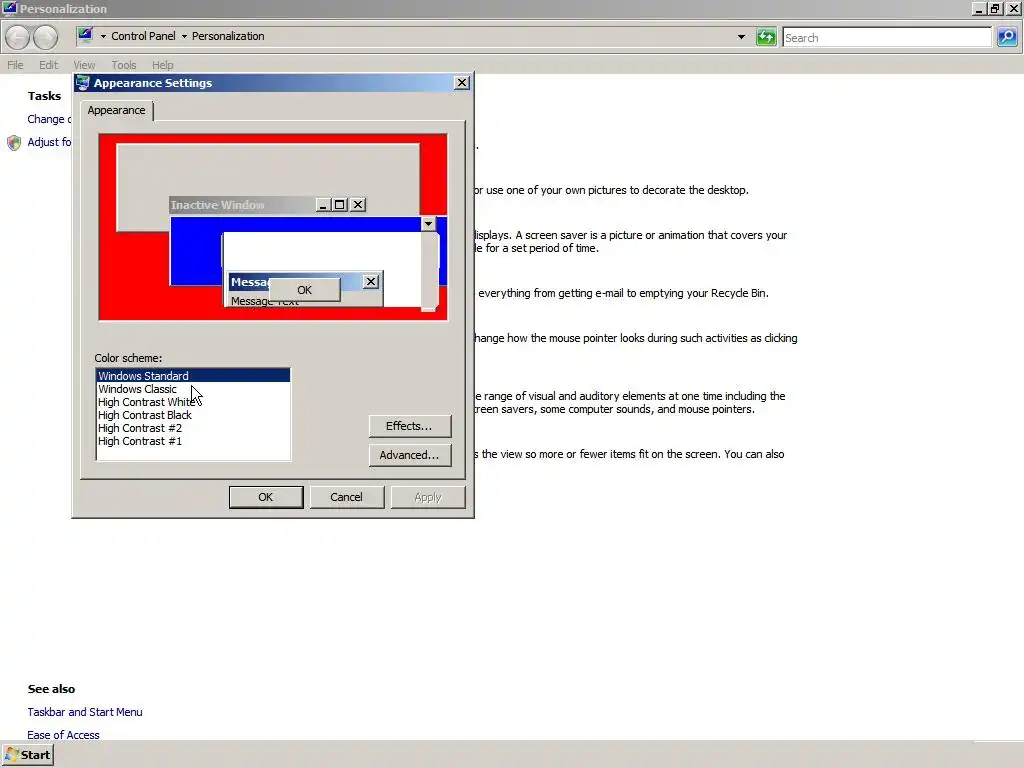
Task: Open dropdown arrow before Personalization breadcrumb
Action: pyautogui.click(x=184, y=37)
